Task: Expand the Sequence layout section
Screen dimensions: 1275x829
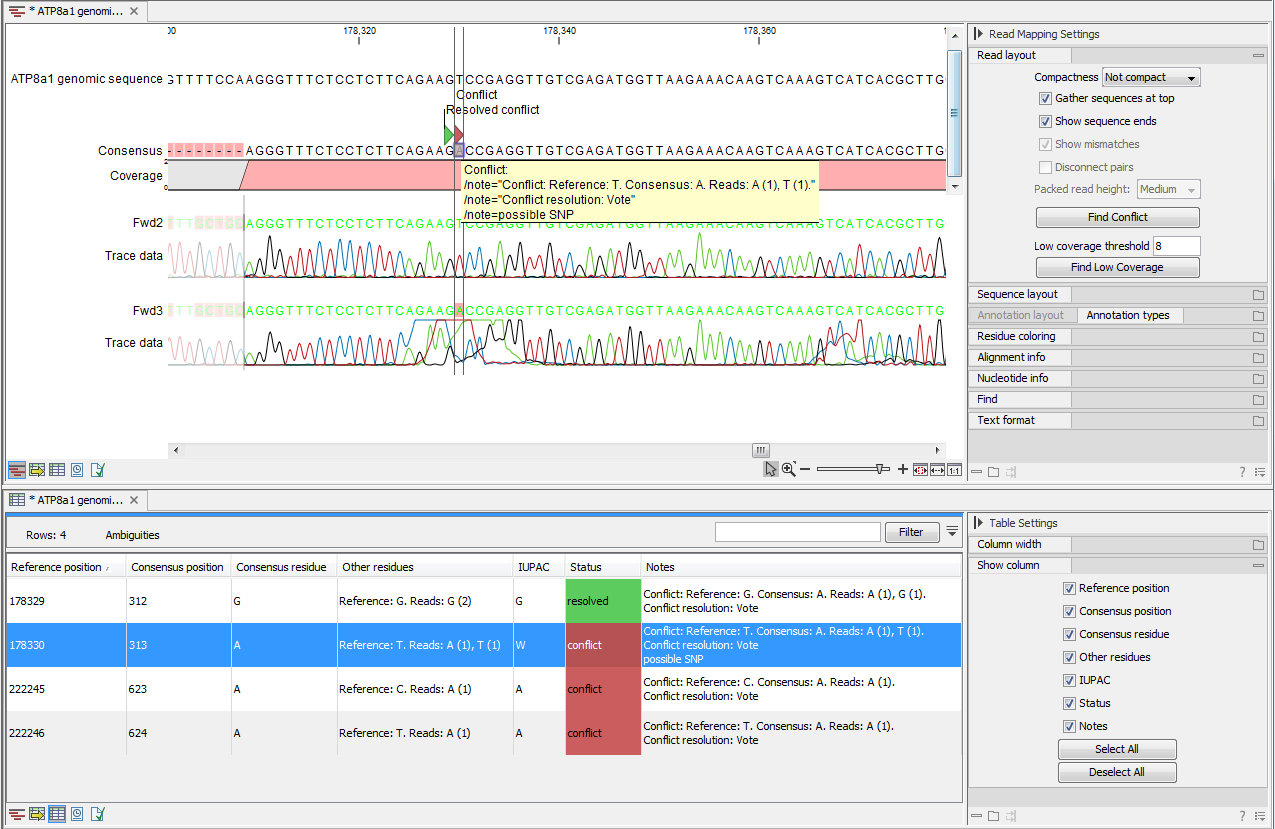Action: [x=1018, y=294]
